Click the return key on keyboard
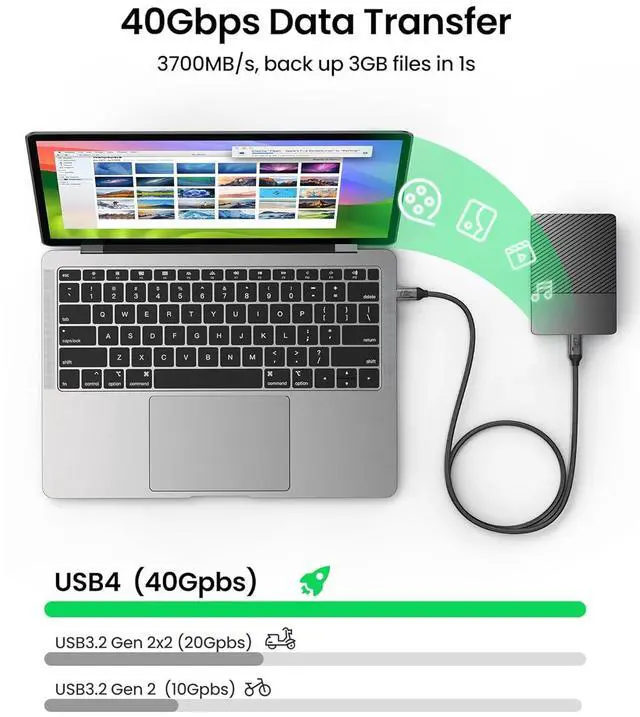Viewport: 640px width, 717px height. (364, 335)
